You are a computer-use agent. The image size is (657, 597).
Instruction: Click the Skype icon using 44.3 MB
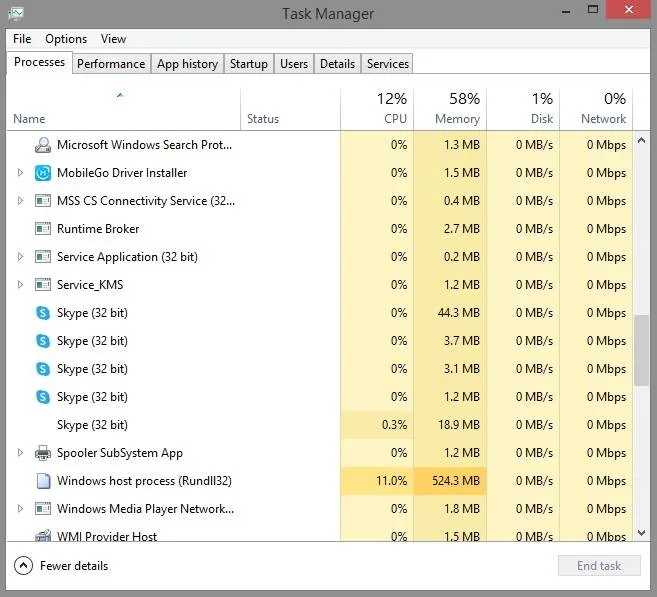pyautogui.click(x=43, y=313)
